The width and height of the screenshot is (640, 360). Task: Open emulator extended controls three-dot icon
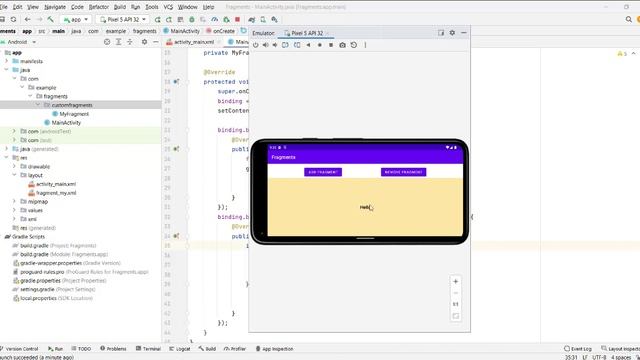365,45
